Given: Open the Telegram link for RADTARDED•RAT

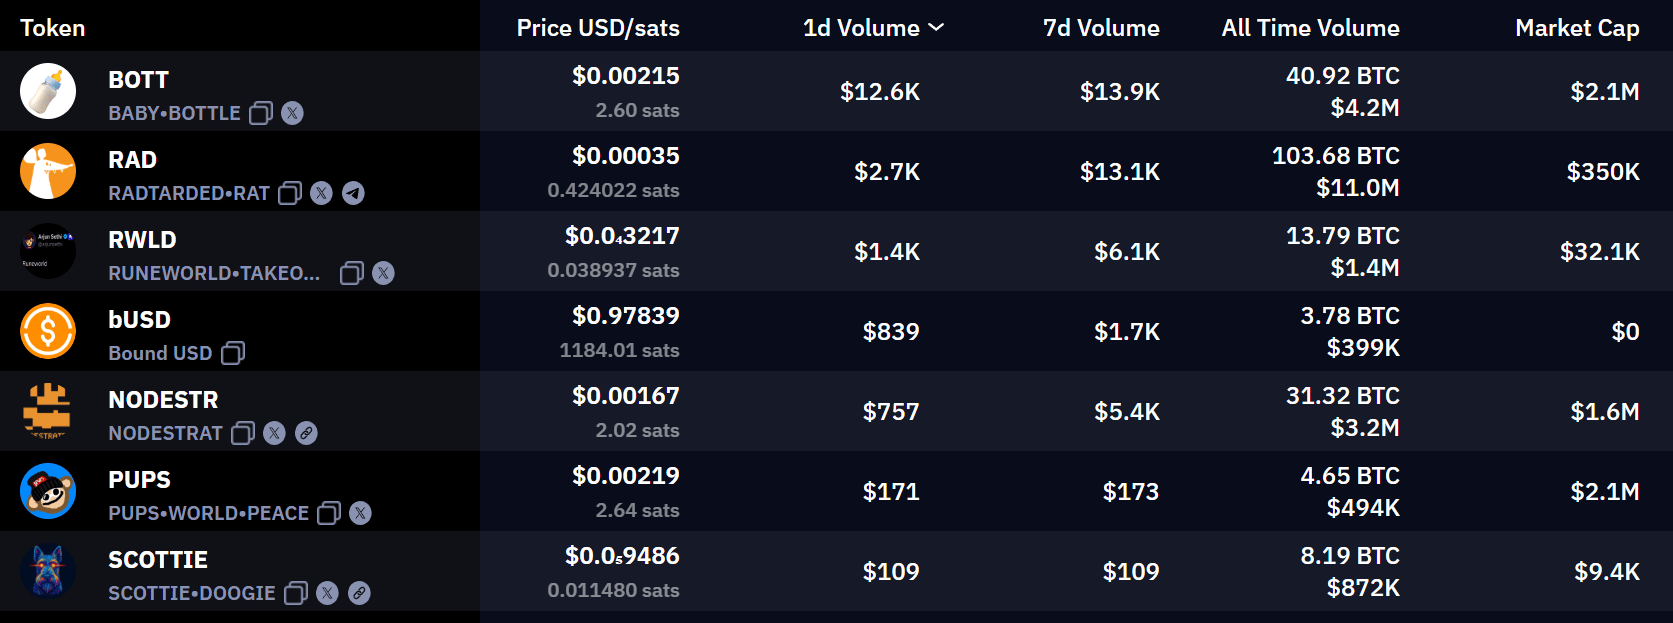Looking at the screenshot, I should pos(353,193).
